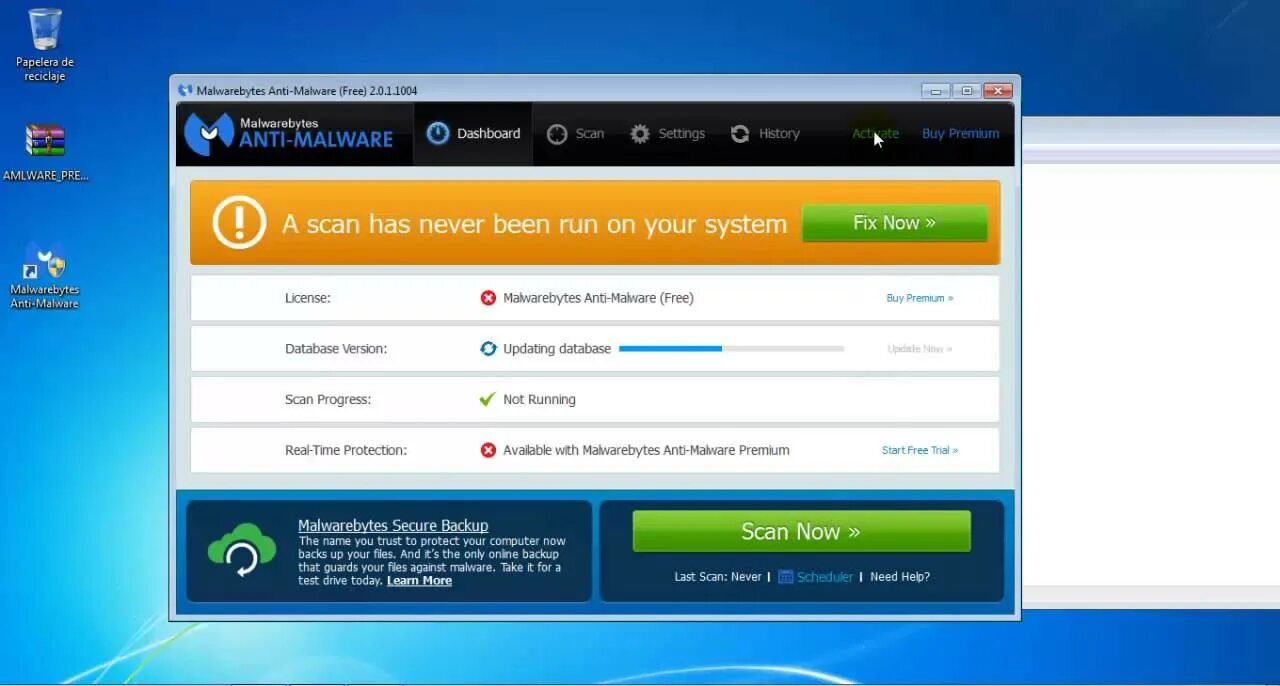1280x686 pixels.
Task: Click the 'Last Scan: Never' text
Action: tap(718, 577)
